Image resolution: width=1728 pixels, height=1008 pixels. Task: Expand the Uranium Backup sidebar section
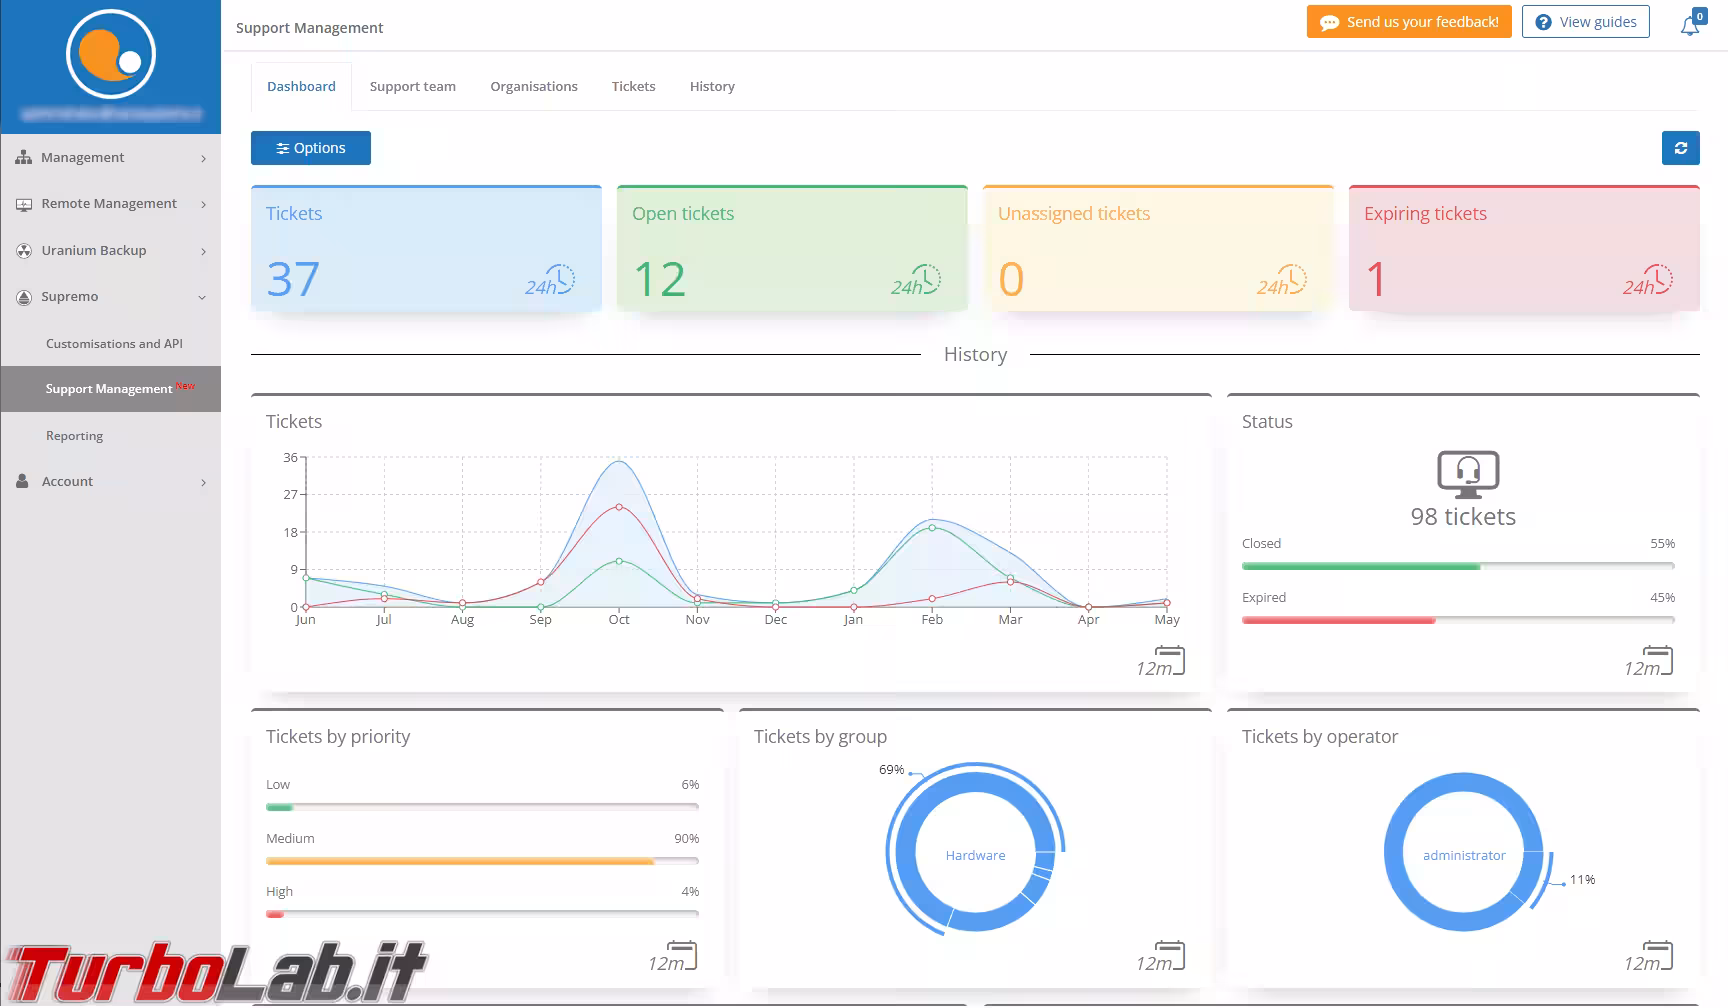[x=110, y=251]
